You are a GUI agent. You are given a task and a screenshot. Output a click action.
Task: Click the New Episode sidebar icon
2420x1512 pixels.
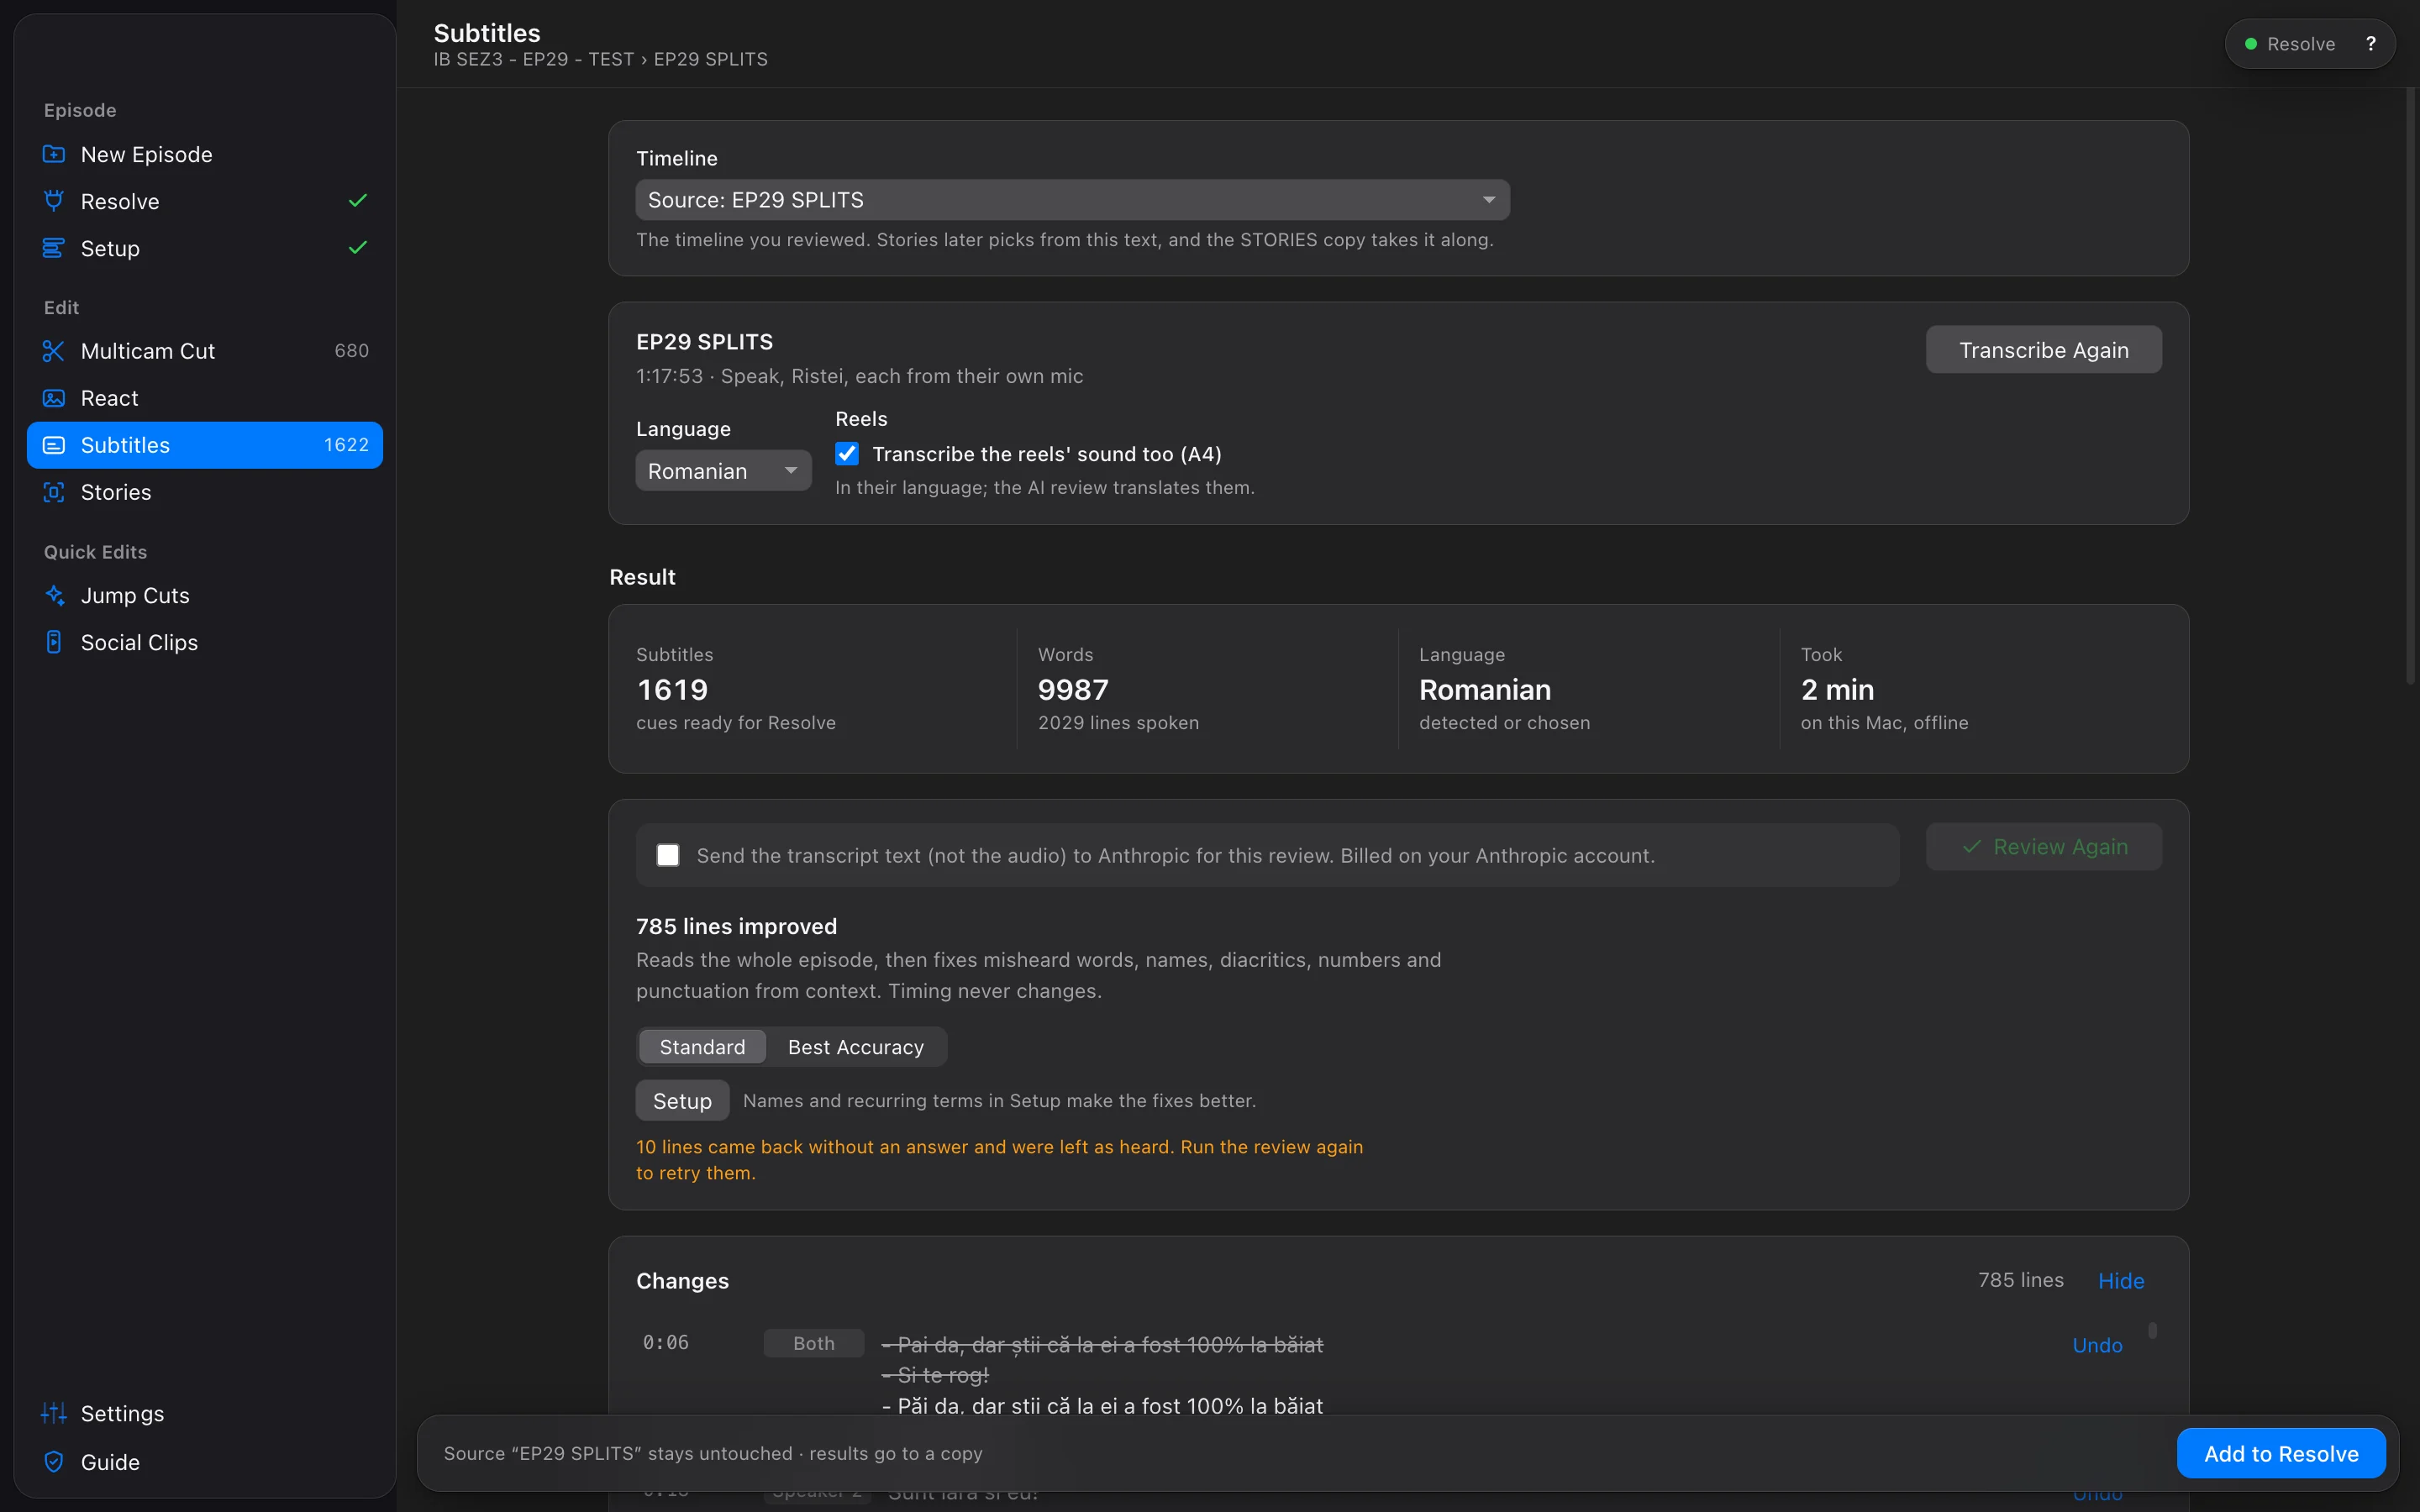point(54,155)
